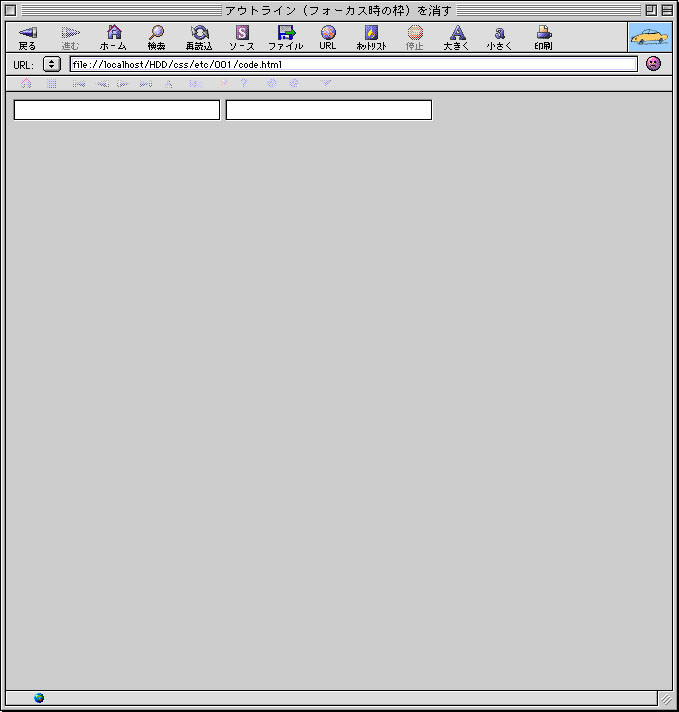Click the 停止 stop button
The image size is (679, 712).
pyautogui.click(x=415, y=38)
